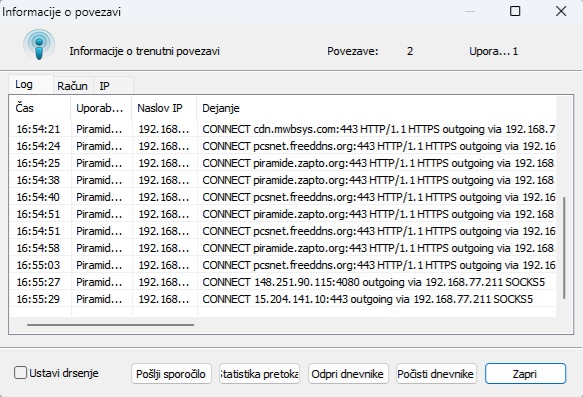Open Statistika pretoka
Screen dimensions: 583x397
pyautogui.click(x=259, y=374)
